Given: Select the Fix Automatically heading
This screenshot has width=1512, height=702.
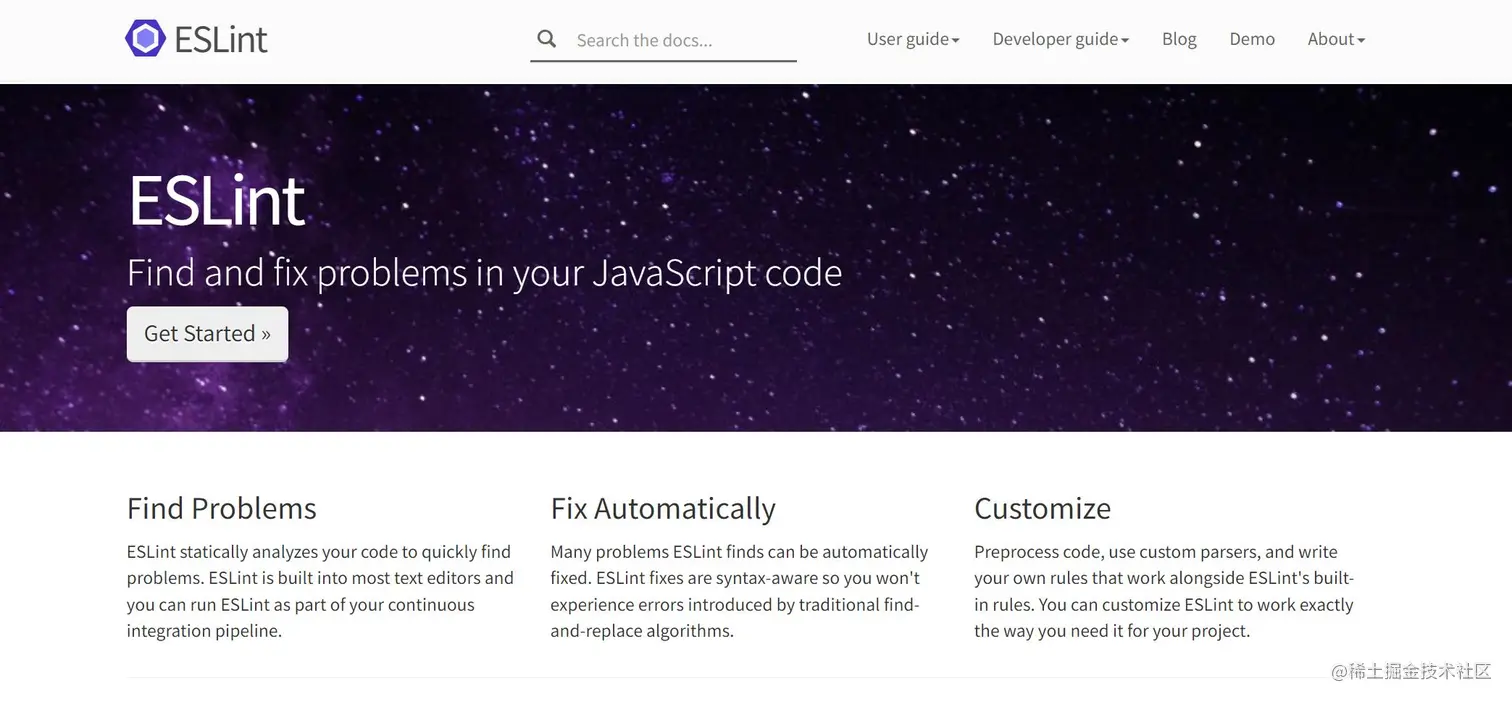Looking at the screenshot, I should click(x=663, y=508).
